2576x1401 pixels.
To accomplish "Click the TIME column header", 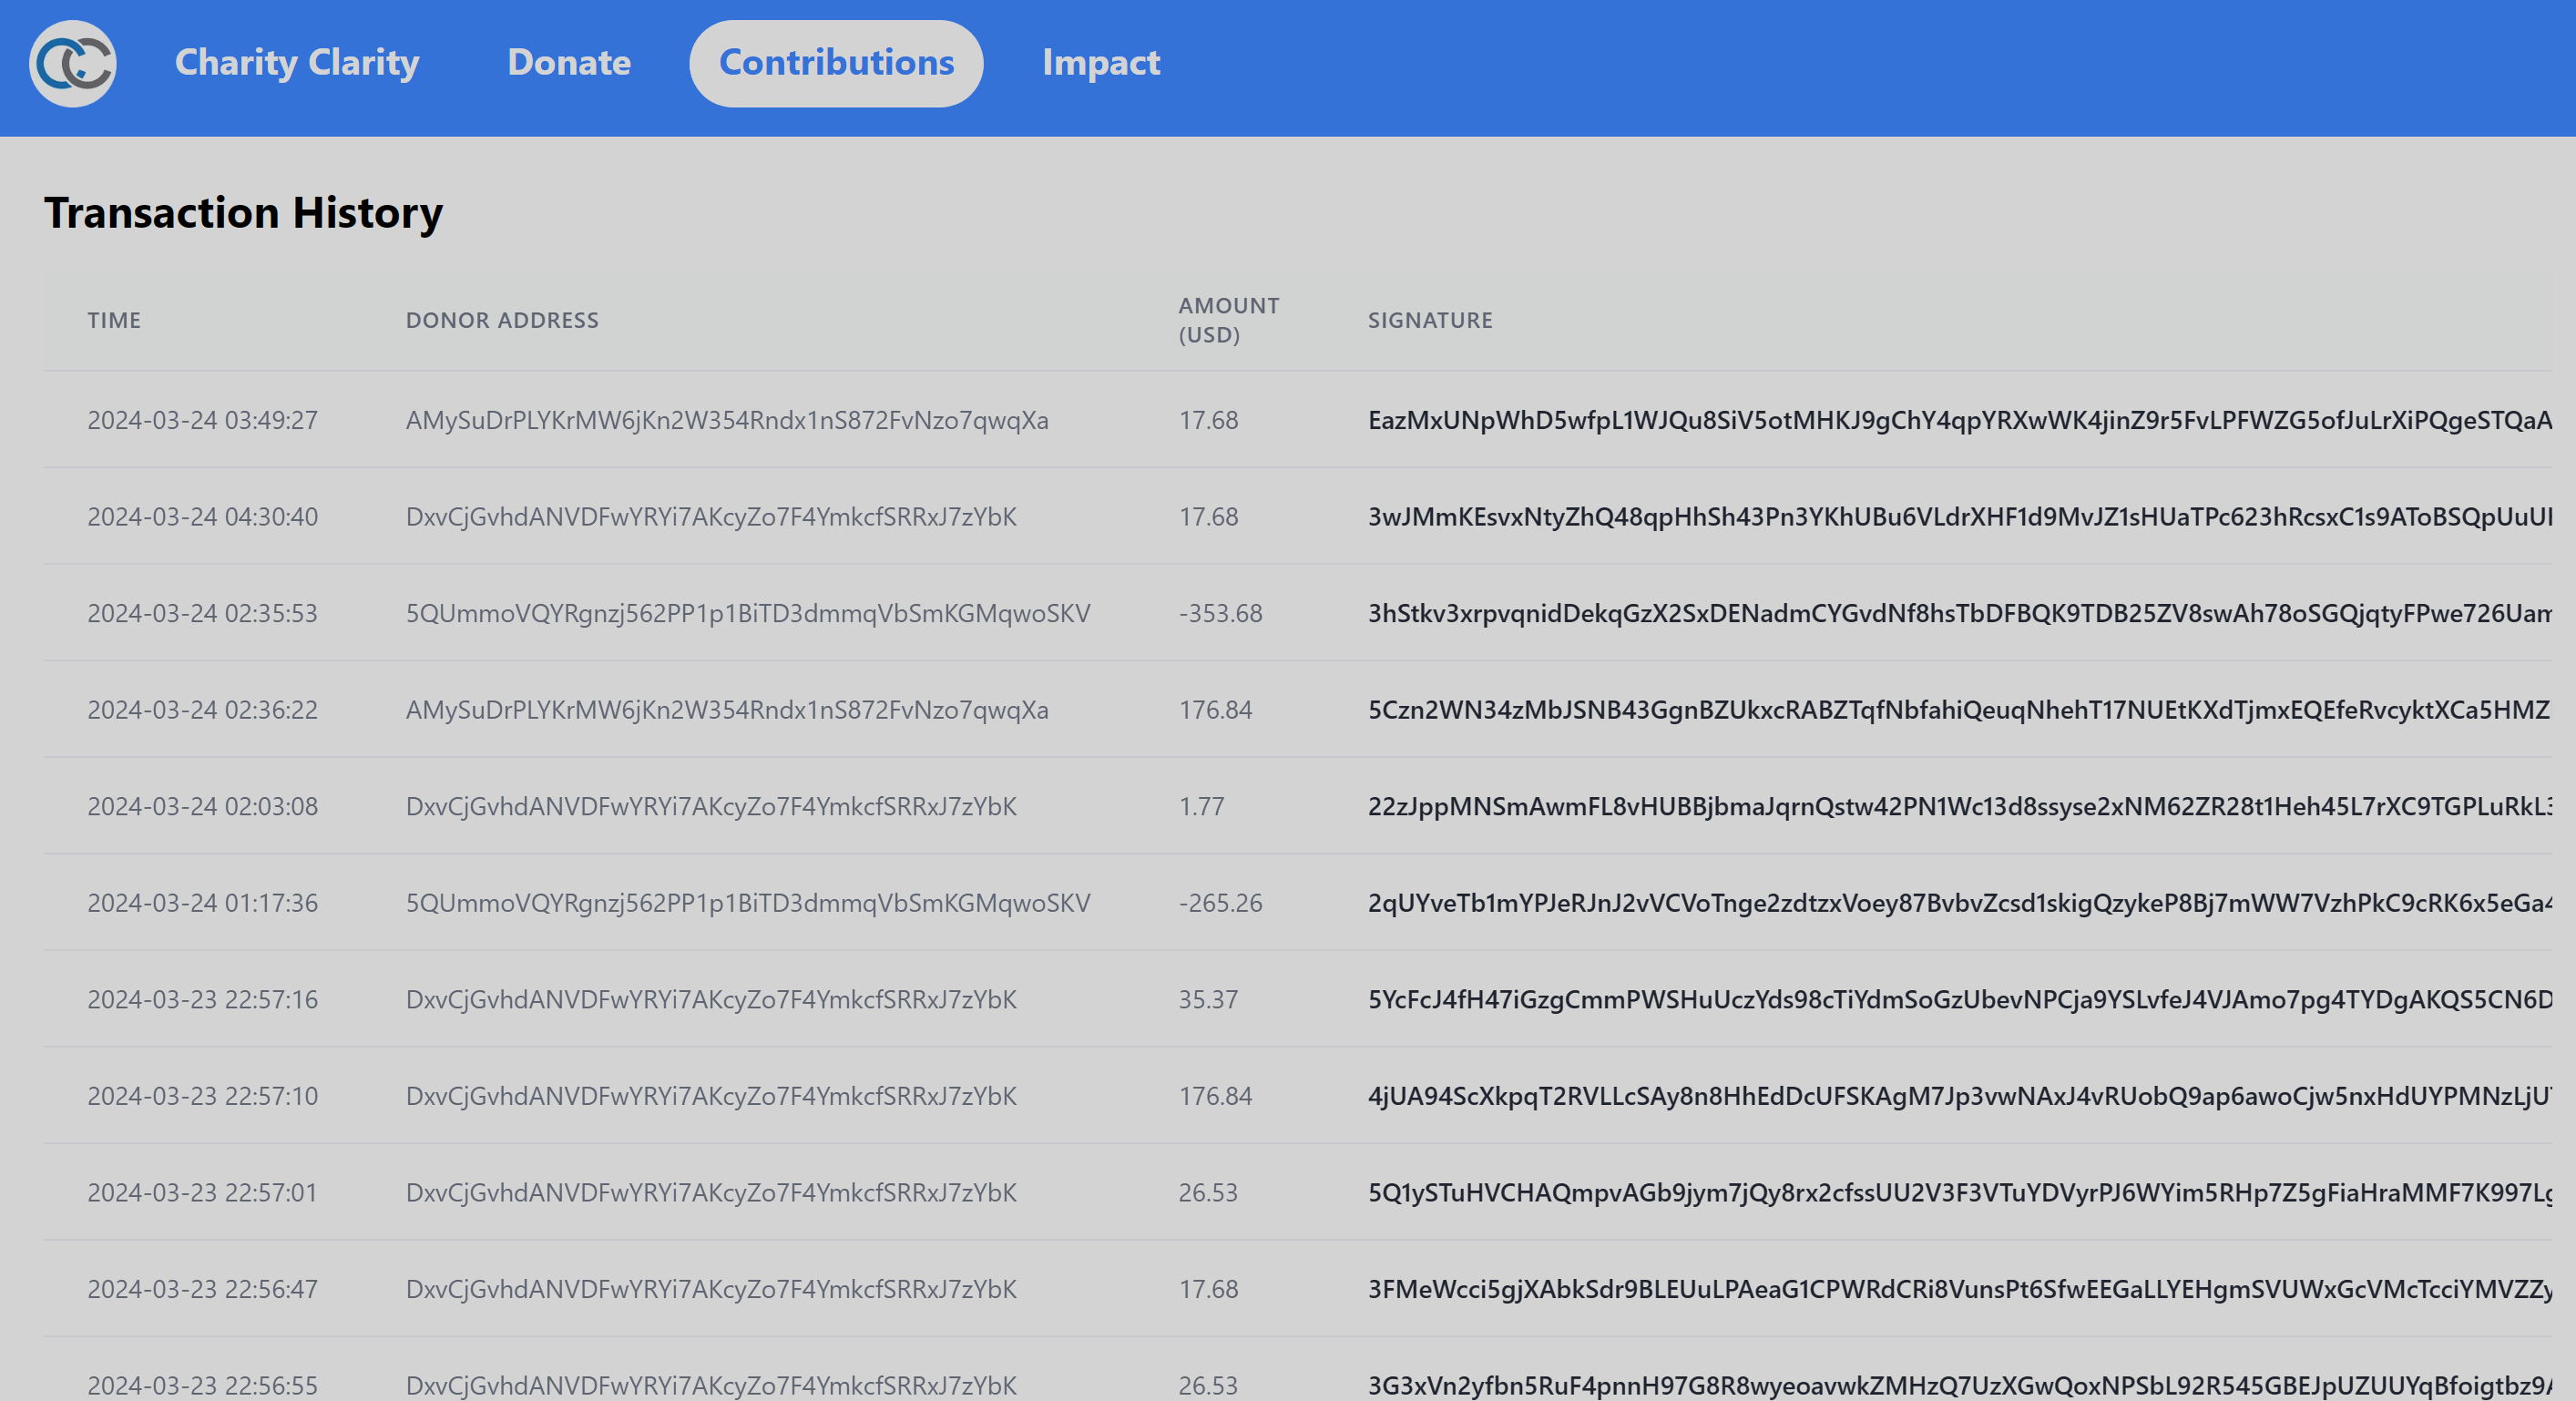I will (x=114, y=320).
